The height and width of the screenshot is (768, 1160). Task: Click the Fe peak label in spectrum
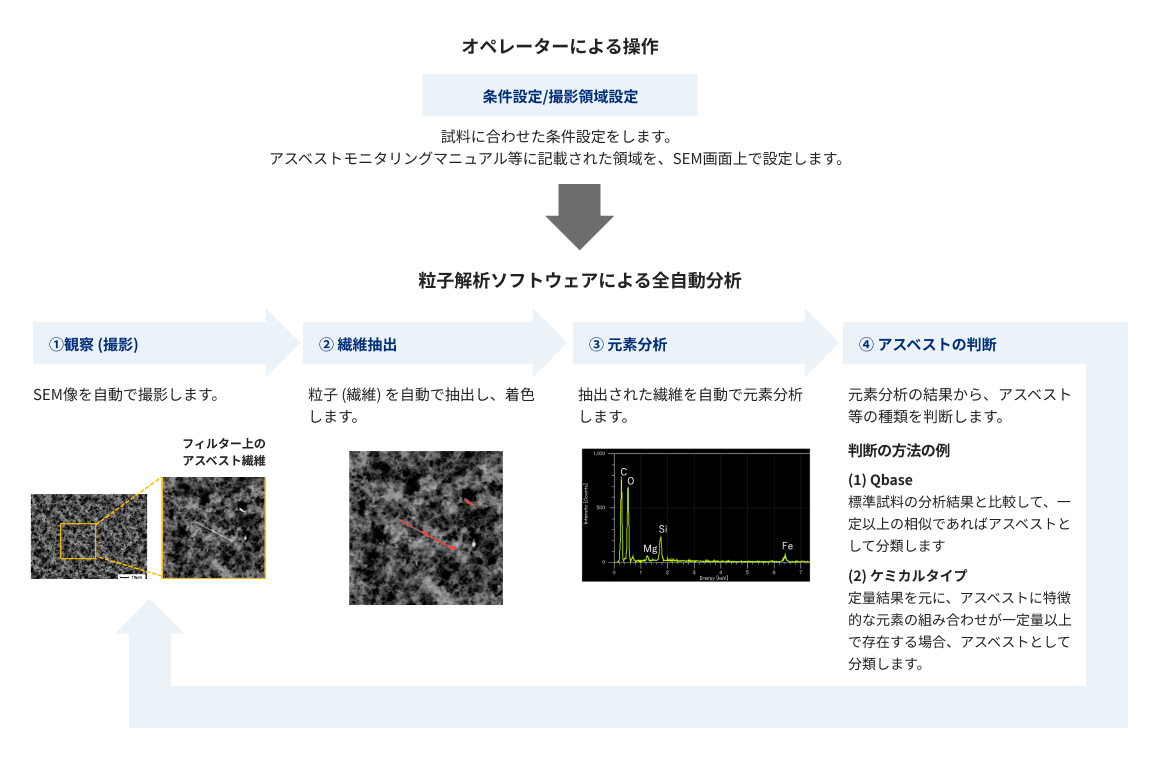point(787,546)
